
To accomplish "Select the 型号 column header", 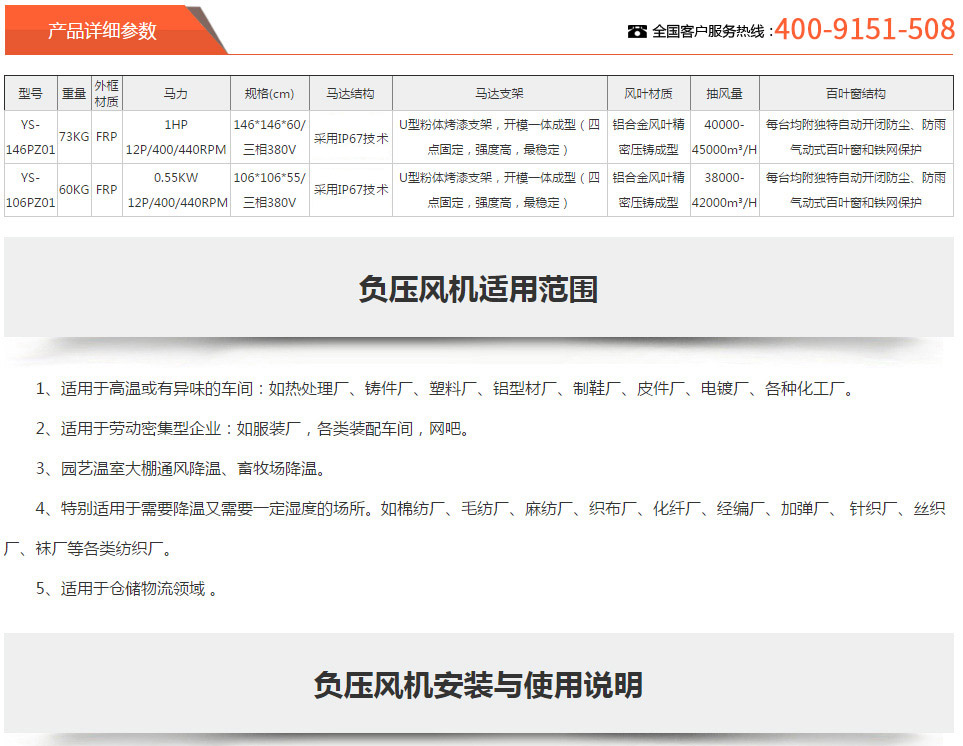I will pos(31,93).
